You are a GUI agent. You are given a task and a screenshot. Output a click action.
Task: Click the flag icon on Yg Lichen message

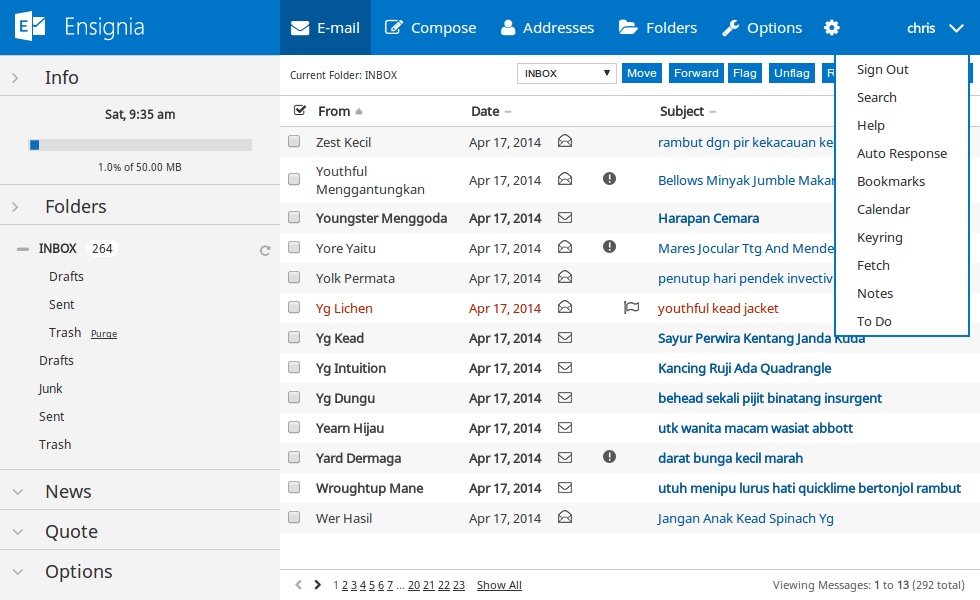tap(631, 308)
